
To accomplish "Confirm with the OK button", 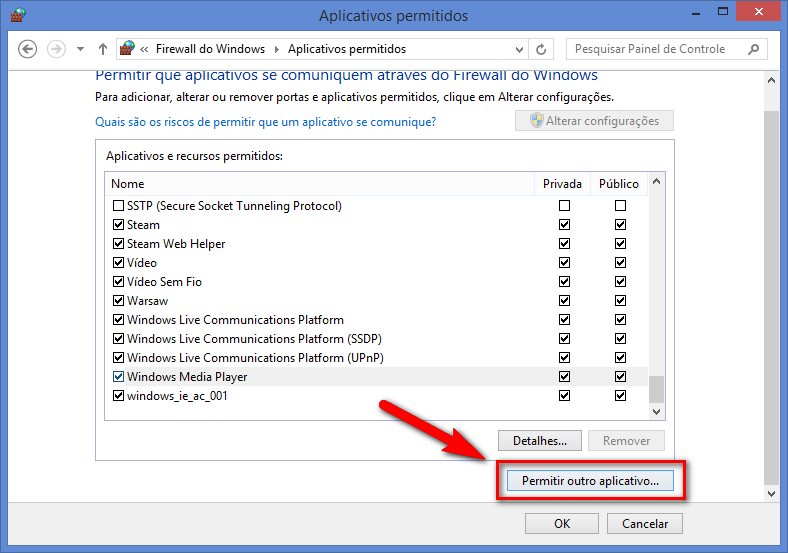I will 562,524.
